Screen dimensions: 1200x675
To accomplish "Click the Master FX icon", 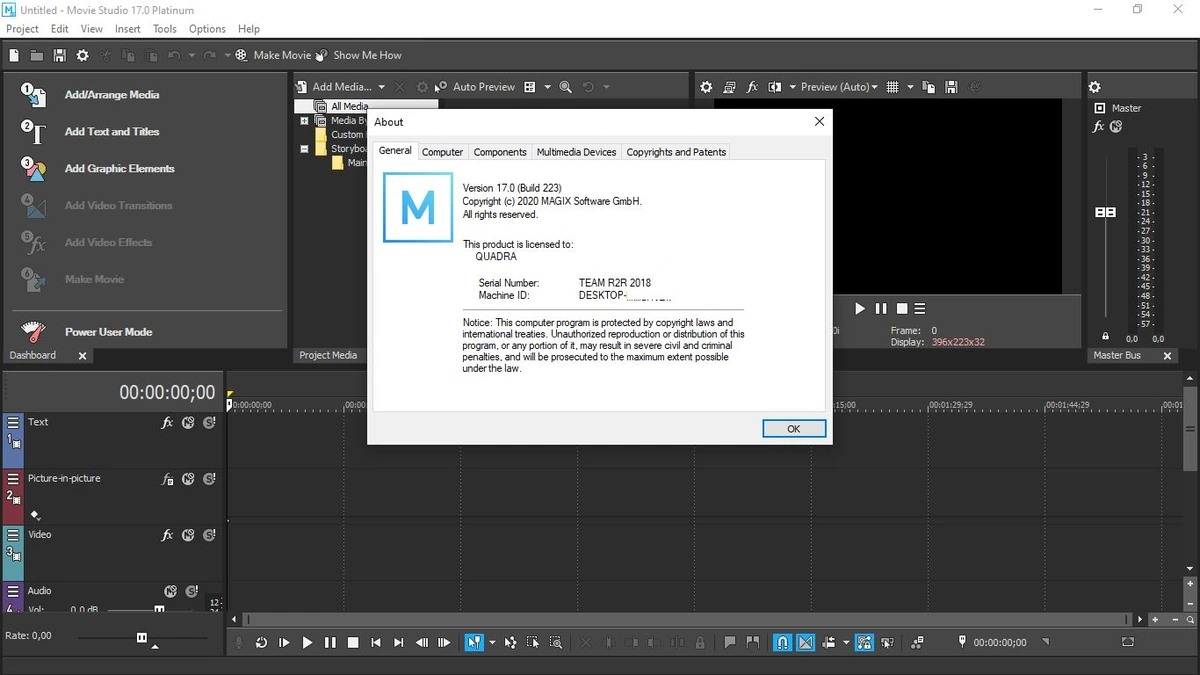I will (1098, 126).
